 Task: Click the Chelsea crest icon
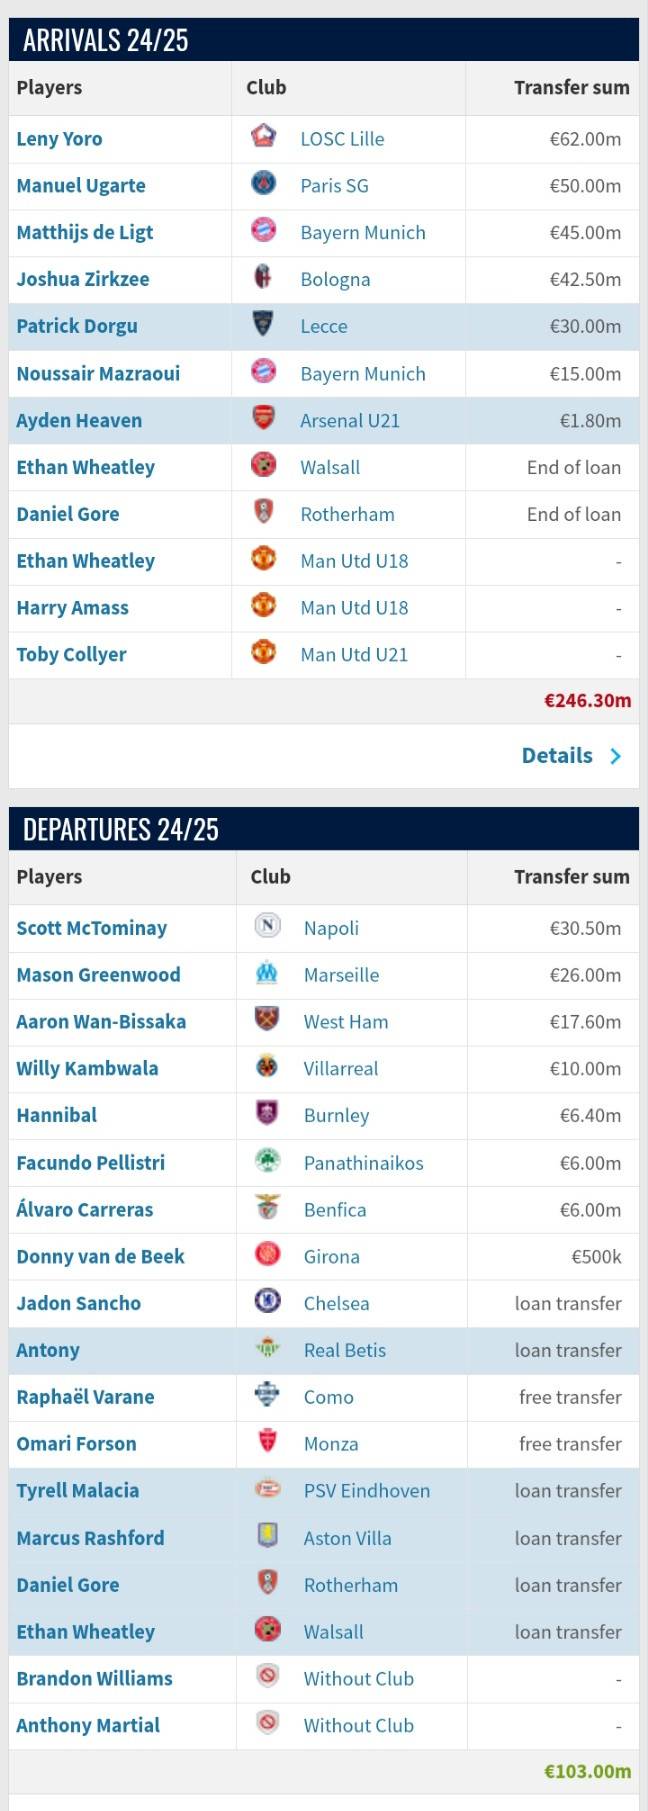[x=267, y=1300]
